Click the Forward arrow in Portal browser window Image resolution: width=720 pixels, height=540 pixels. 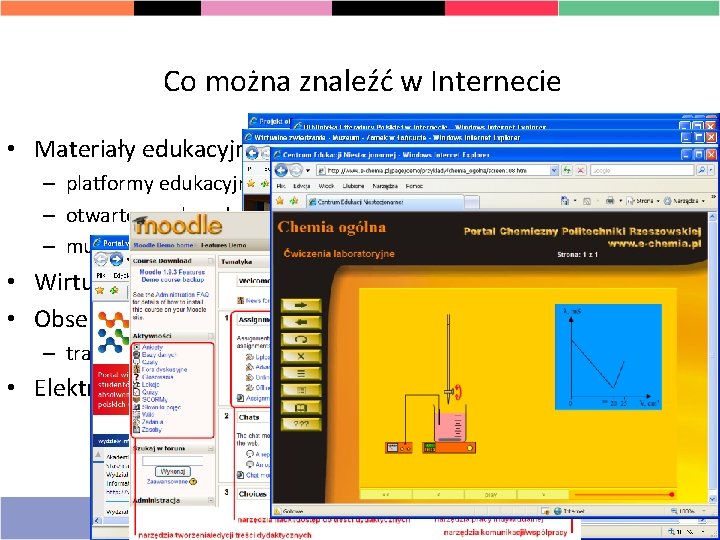pyautogui.click(x=116, y=260)
